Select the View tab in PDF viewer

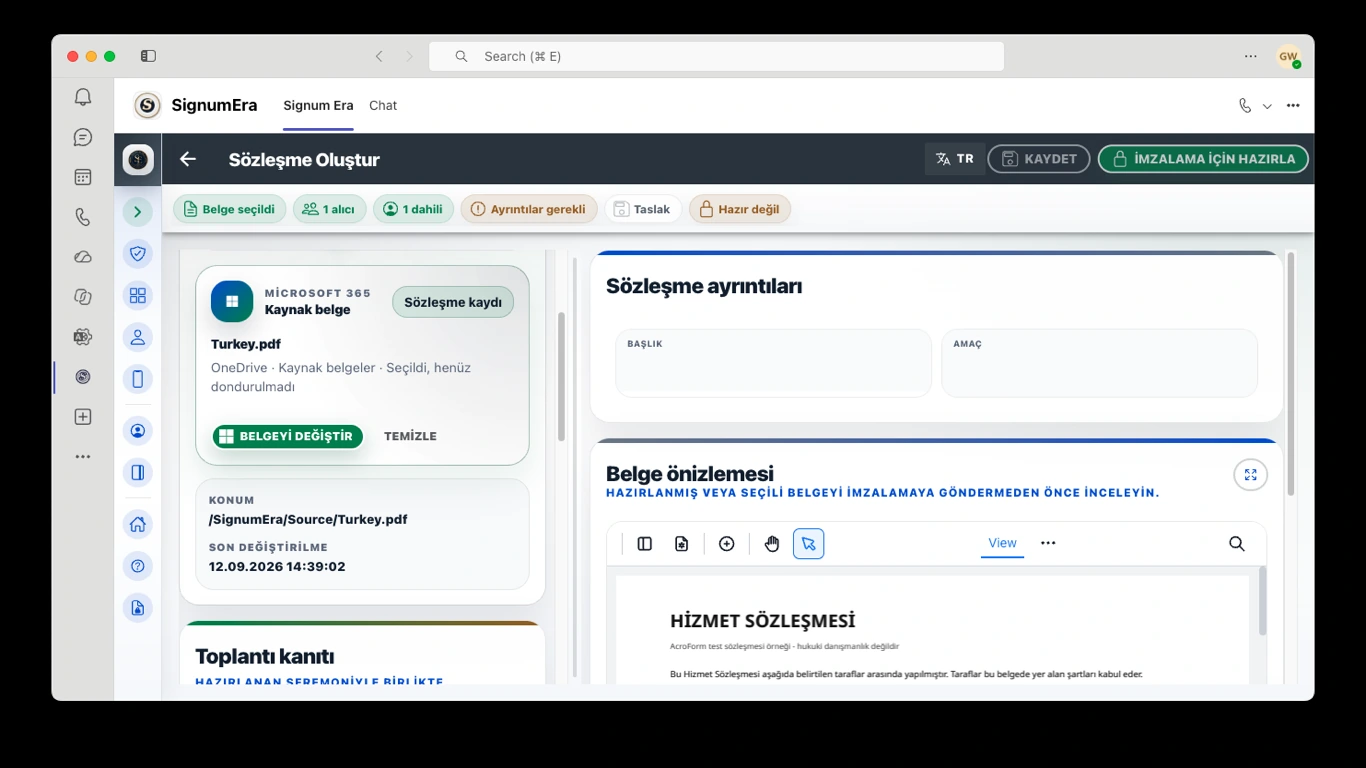pyautogui.click(x=1002, y=543)
